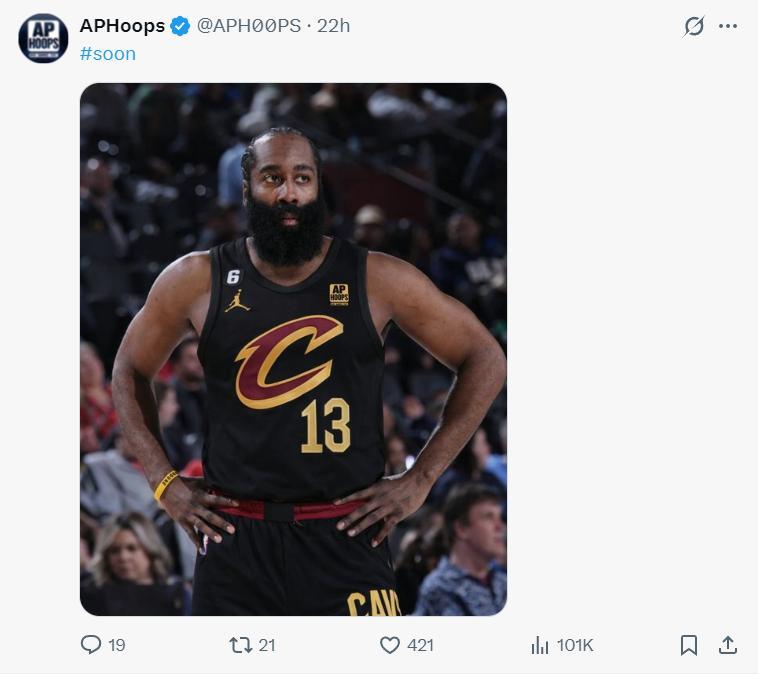This screenshot has height=676, width=758.
Task: Open the three-dot More menu
Action: point(728,27)
